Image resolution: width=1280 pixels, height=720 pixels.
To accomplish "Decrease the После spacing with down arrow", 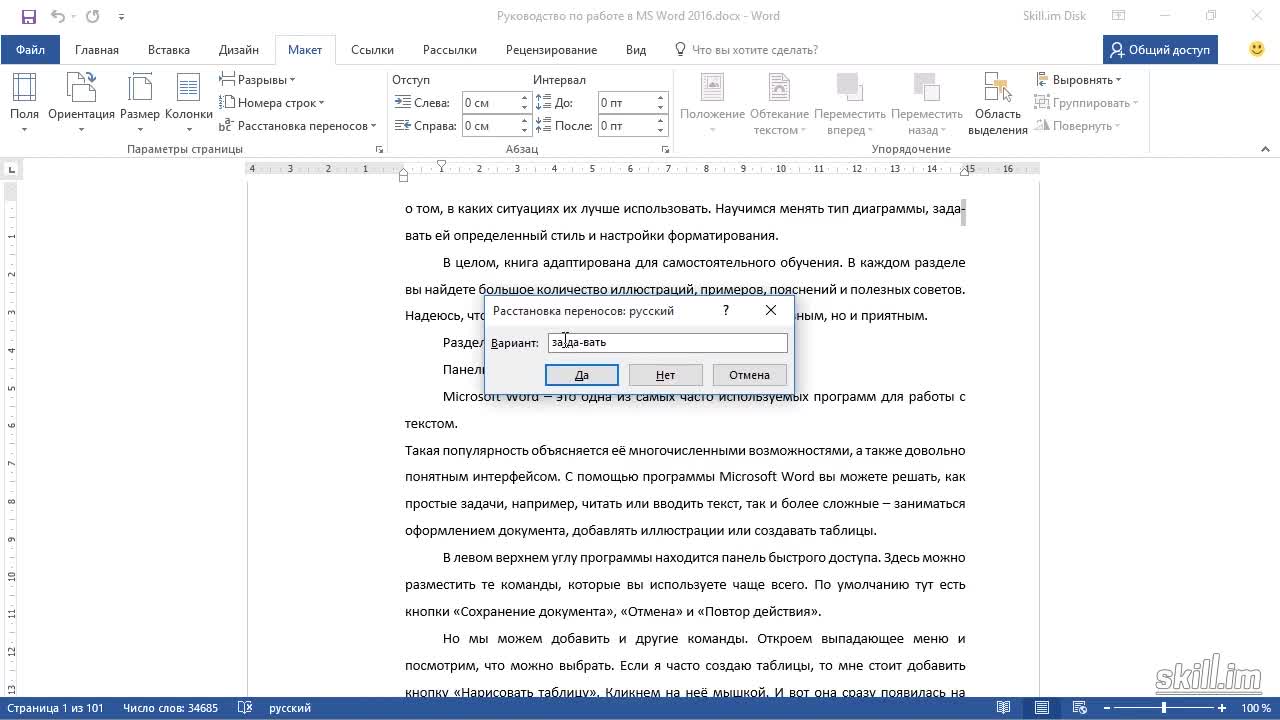I will (x=660, y=131).
